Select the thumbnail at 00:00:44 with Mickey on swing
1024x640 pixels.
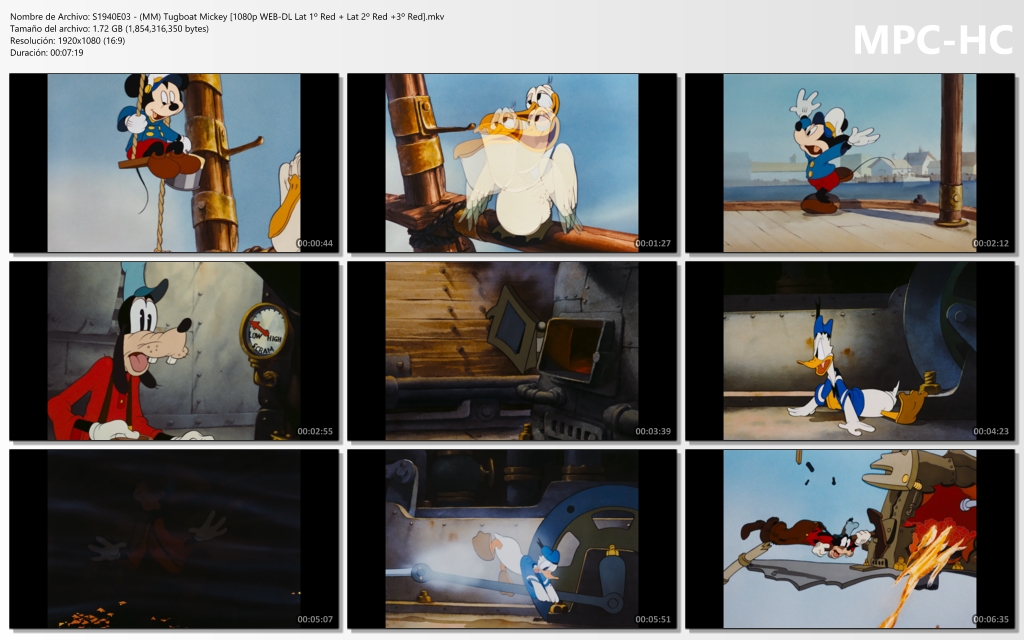point(174,163)
